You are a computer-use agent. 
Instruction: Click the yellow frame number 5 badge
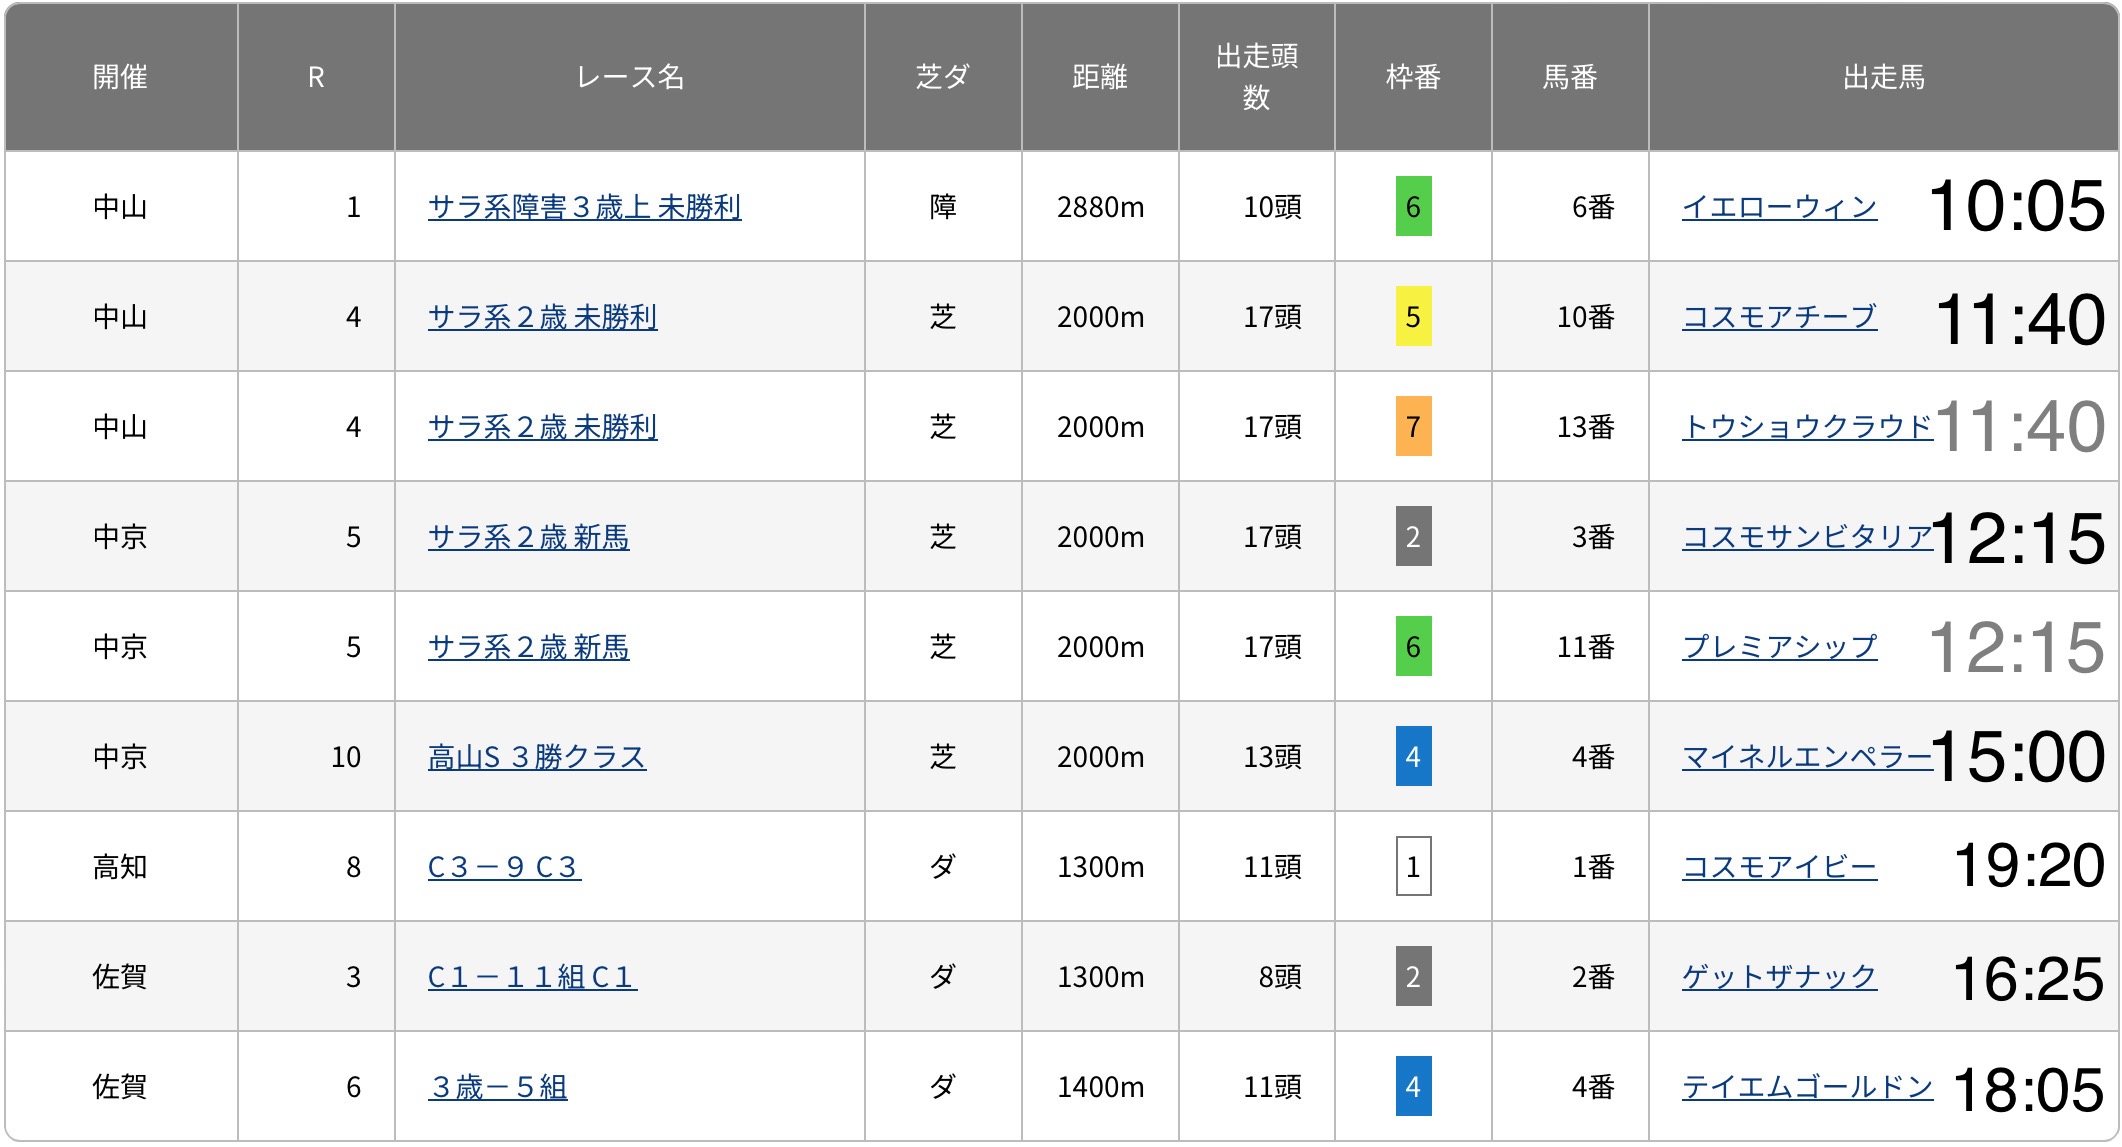[1413, 317]
